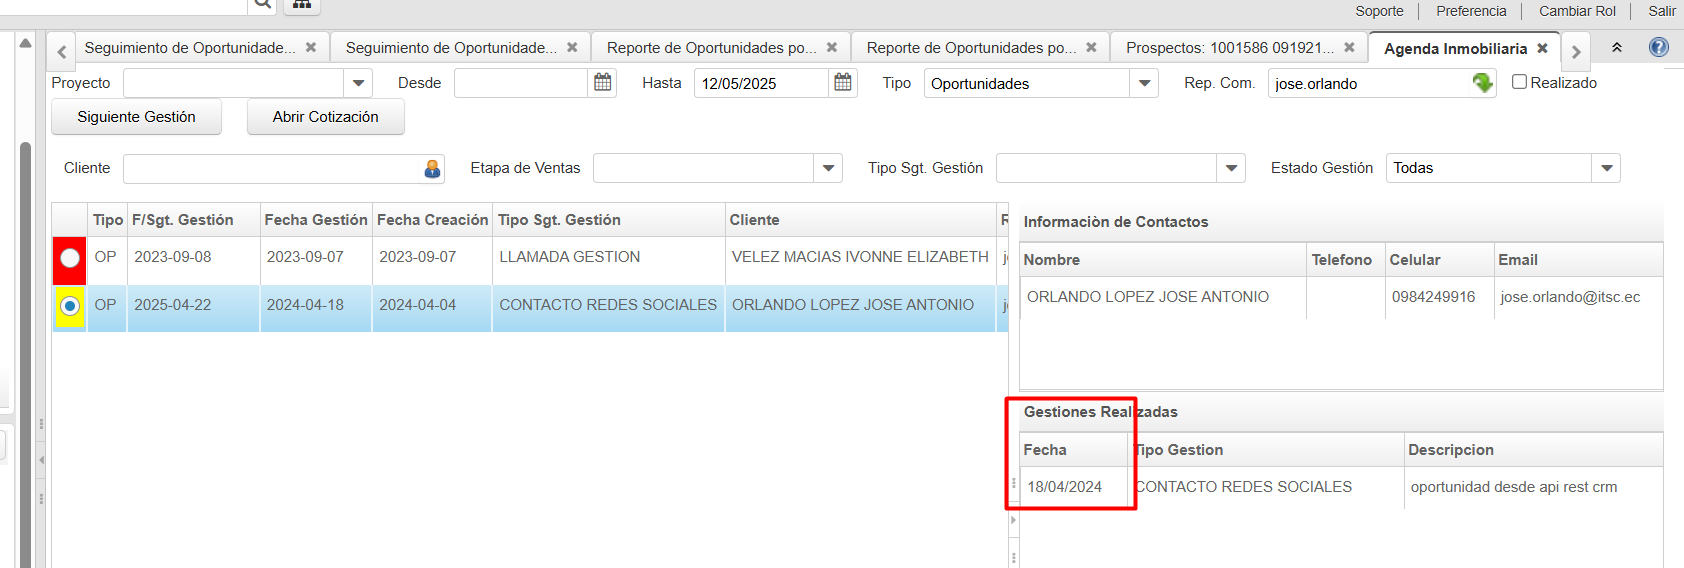Open the Preferencia menu item
The image size is (1684, 568).
(1470, 11)
